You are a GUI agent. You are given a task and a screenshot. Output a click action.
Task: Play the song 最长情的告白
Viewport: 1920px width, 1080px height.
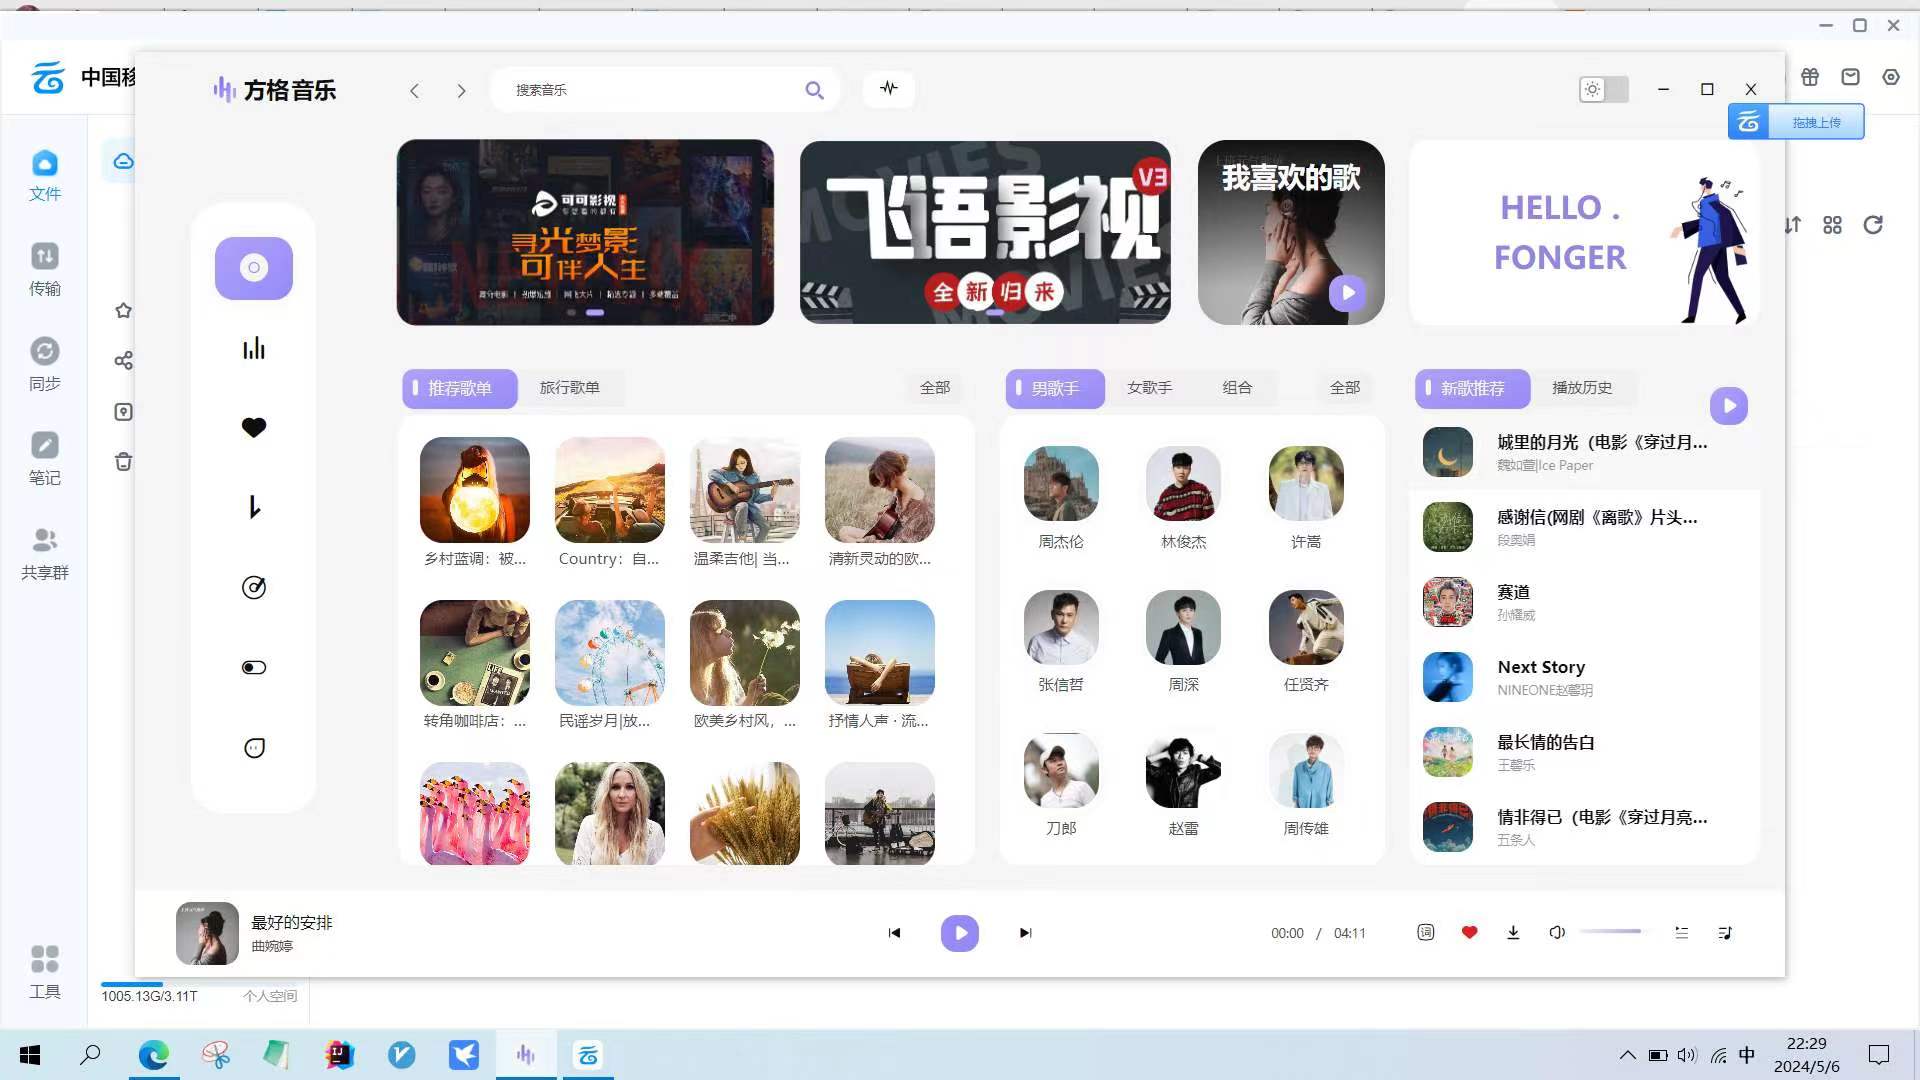tap(1584, 752)
